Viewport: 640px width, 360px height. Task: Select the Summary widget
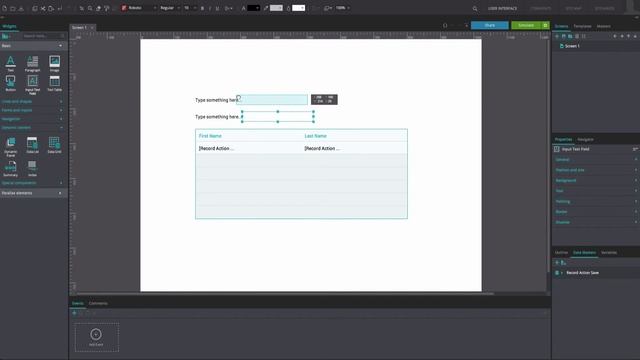point(11,169)
